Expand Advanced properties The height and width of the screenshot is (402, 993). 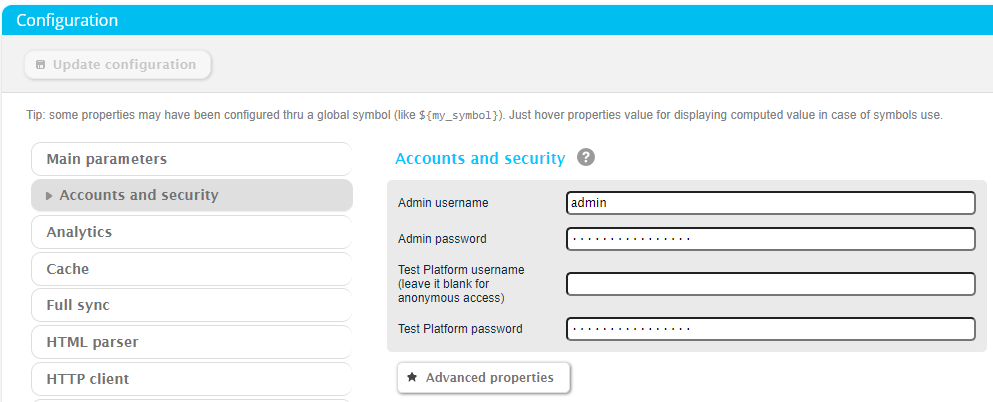tap(483, 378)
